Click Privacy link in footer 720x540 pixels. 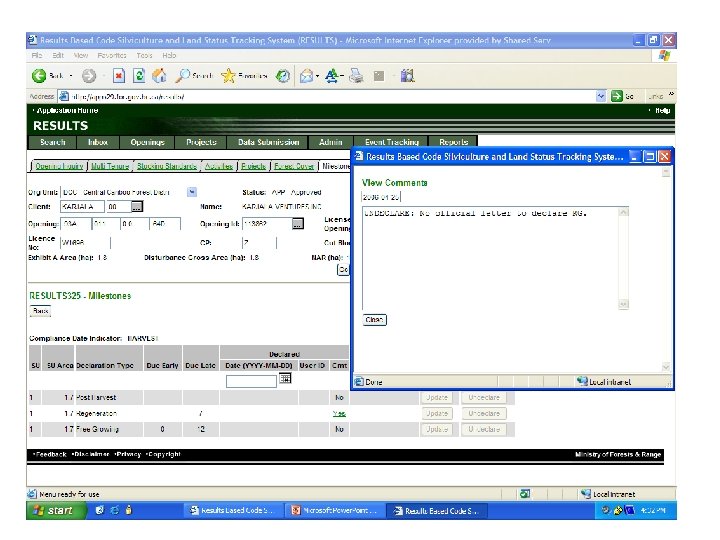point(128,454)
